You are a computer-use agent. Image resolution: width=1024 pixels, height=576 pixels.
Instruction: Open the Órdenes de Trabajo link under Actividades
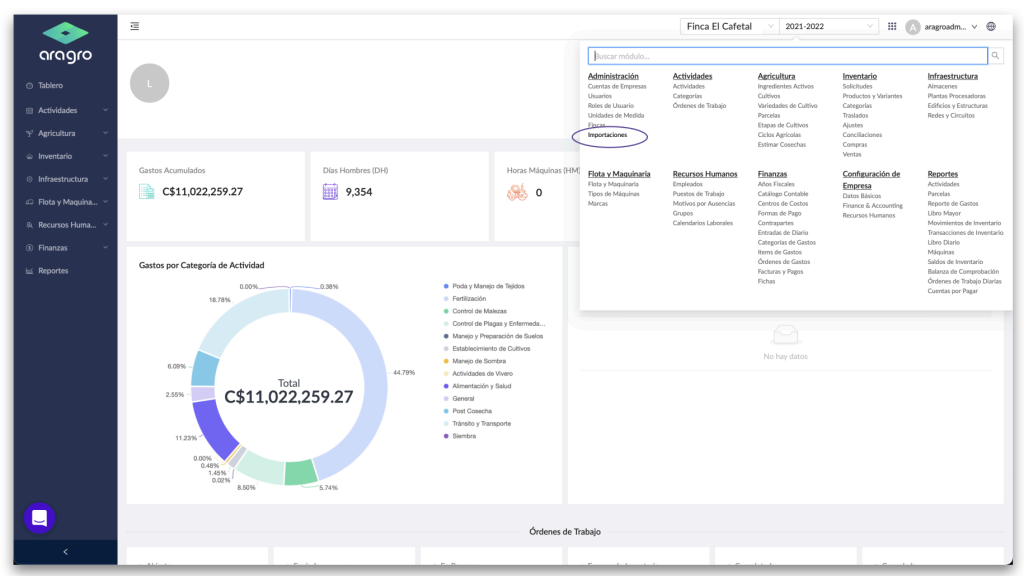tap(699, 105)
